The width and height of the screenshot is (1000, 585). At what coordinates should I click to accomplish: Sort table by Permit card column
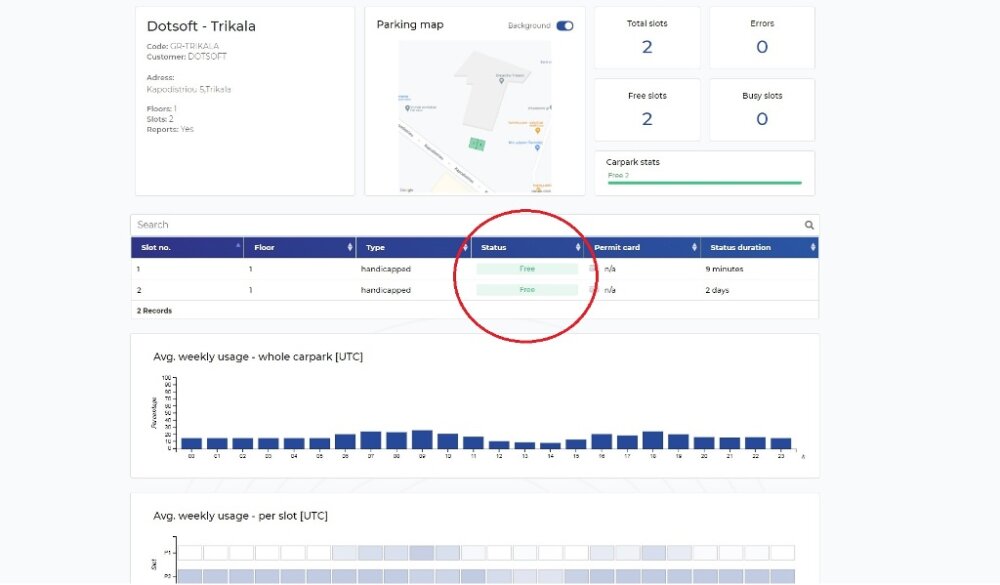(x=642, y=247)
